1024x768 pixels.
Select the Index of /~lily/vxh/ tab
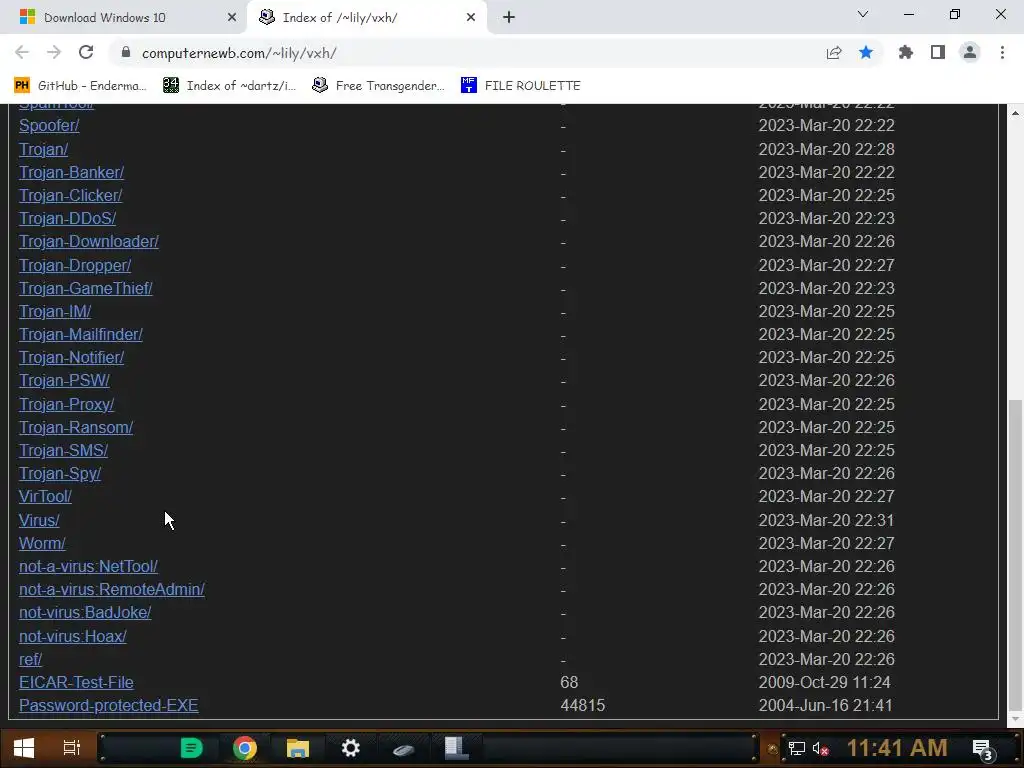(367, 18)
